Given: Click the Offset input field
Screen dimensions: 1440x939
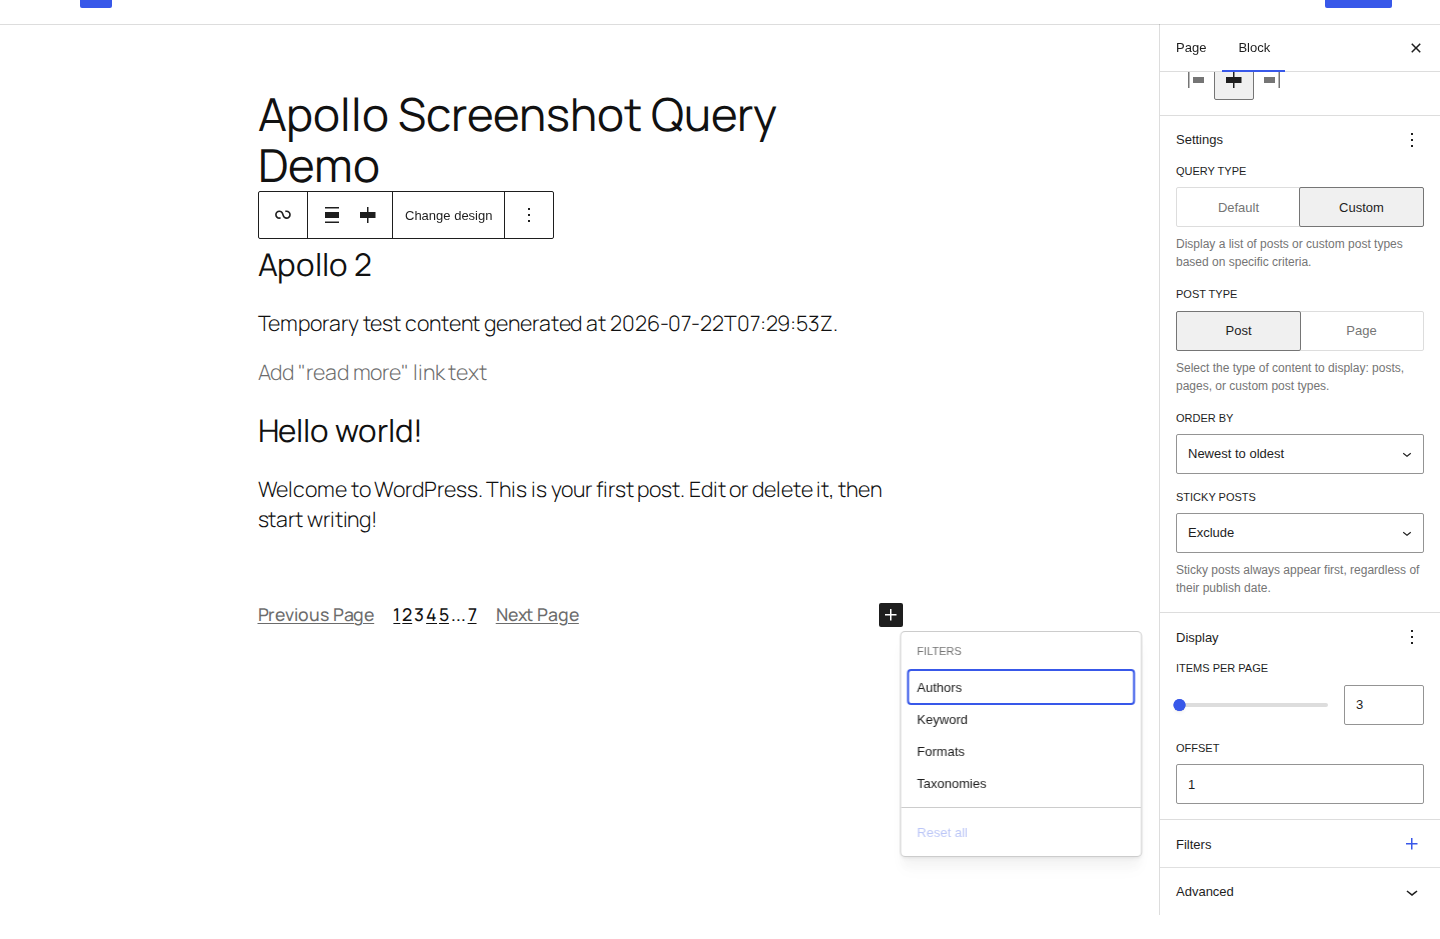Looking at the screenshot, I should coord(1300,784).
